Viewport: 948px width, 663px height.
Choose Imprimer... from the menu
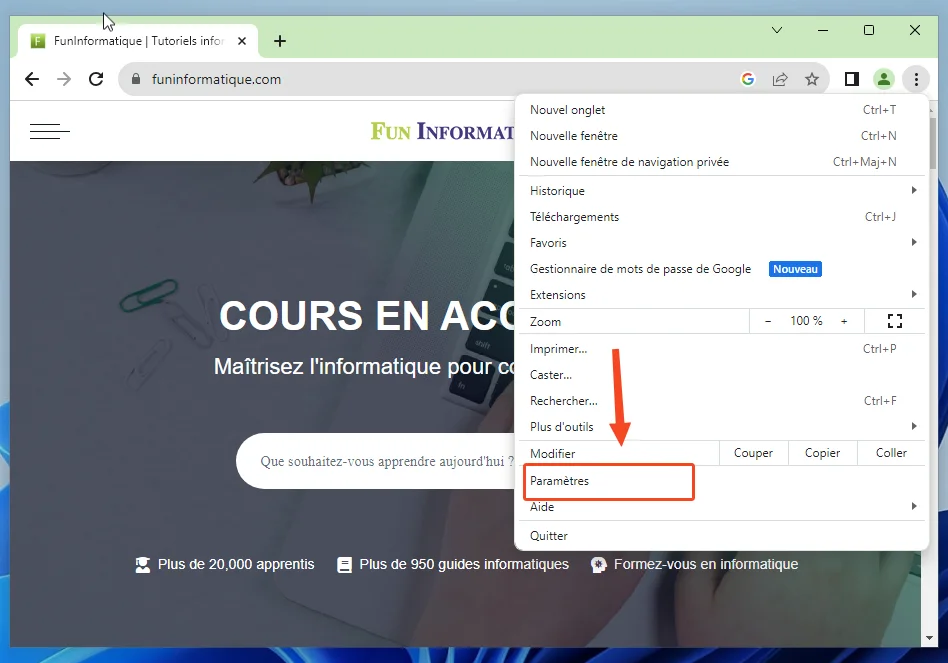click(720, 349)
